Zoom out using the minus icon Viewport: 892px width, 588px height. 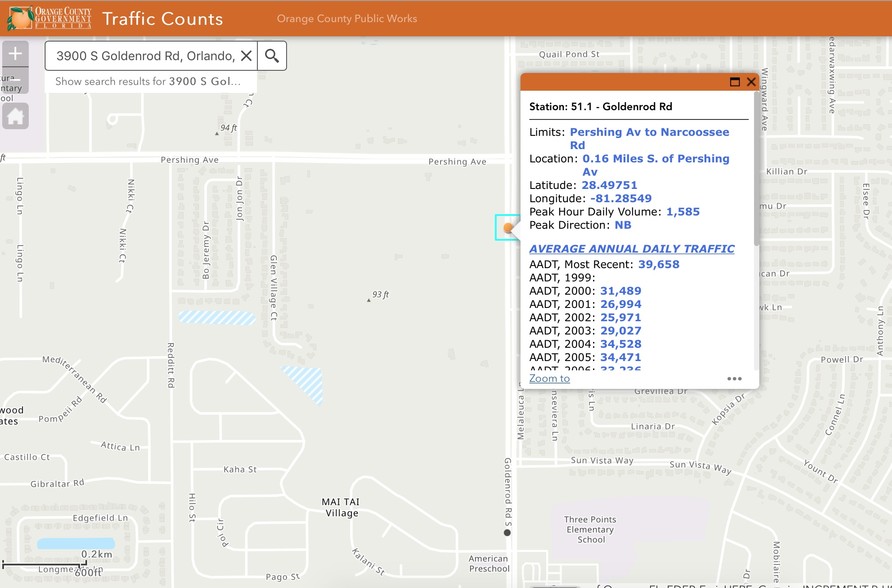tap(14, 79)
